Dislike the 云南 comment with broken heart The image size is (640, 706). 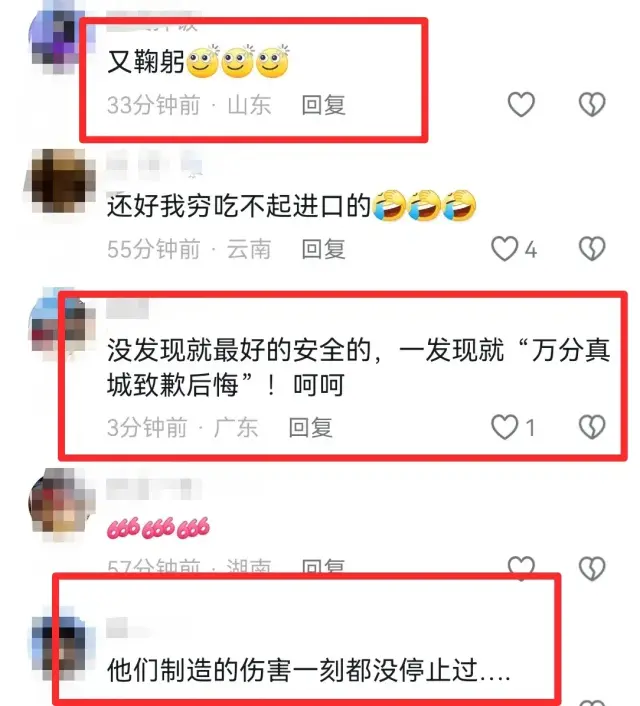[591, 249]
